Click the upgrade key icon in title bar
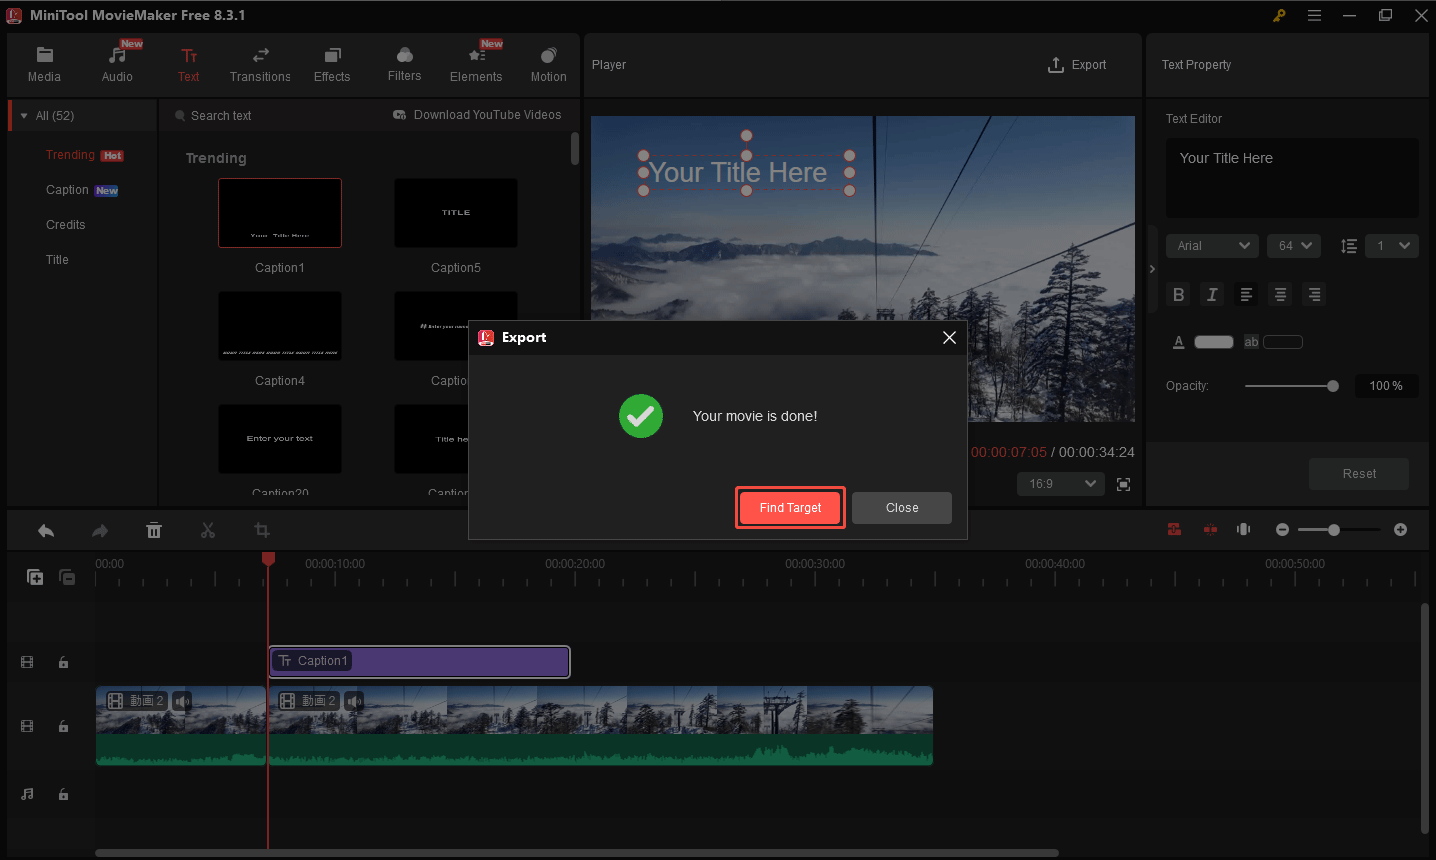This screenshot has width=1436, height=860. coord(1279,15)
